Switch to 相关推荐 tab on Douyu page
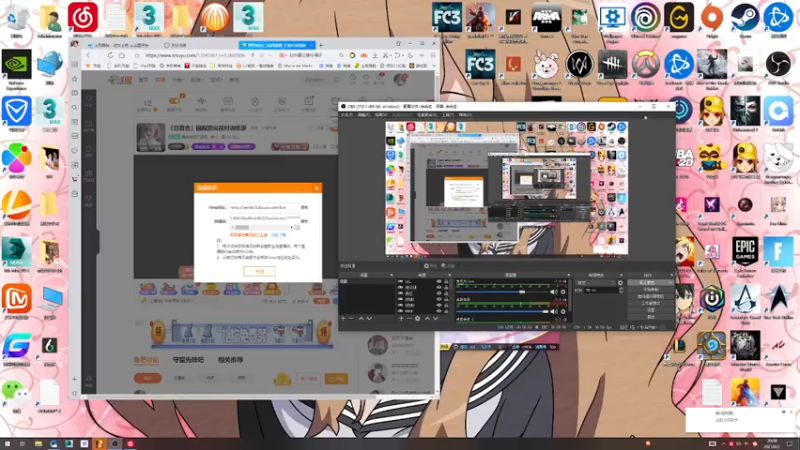This screenshot has width=800, height=450. 231,360
